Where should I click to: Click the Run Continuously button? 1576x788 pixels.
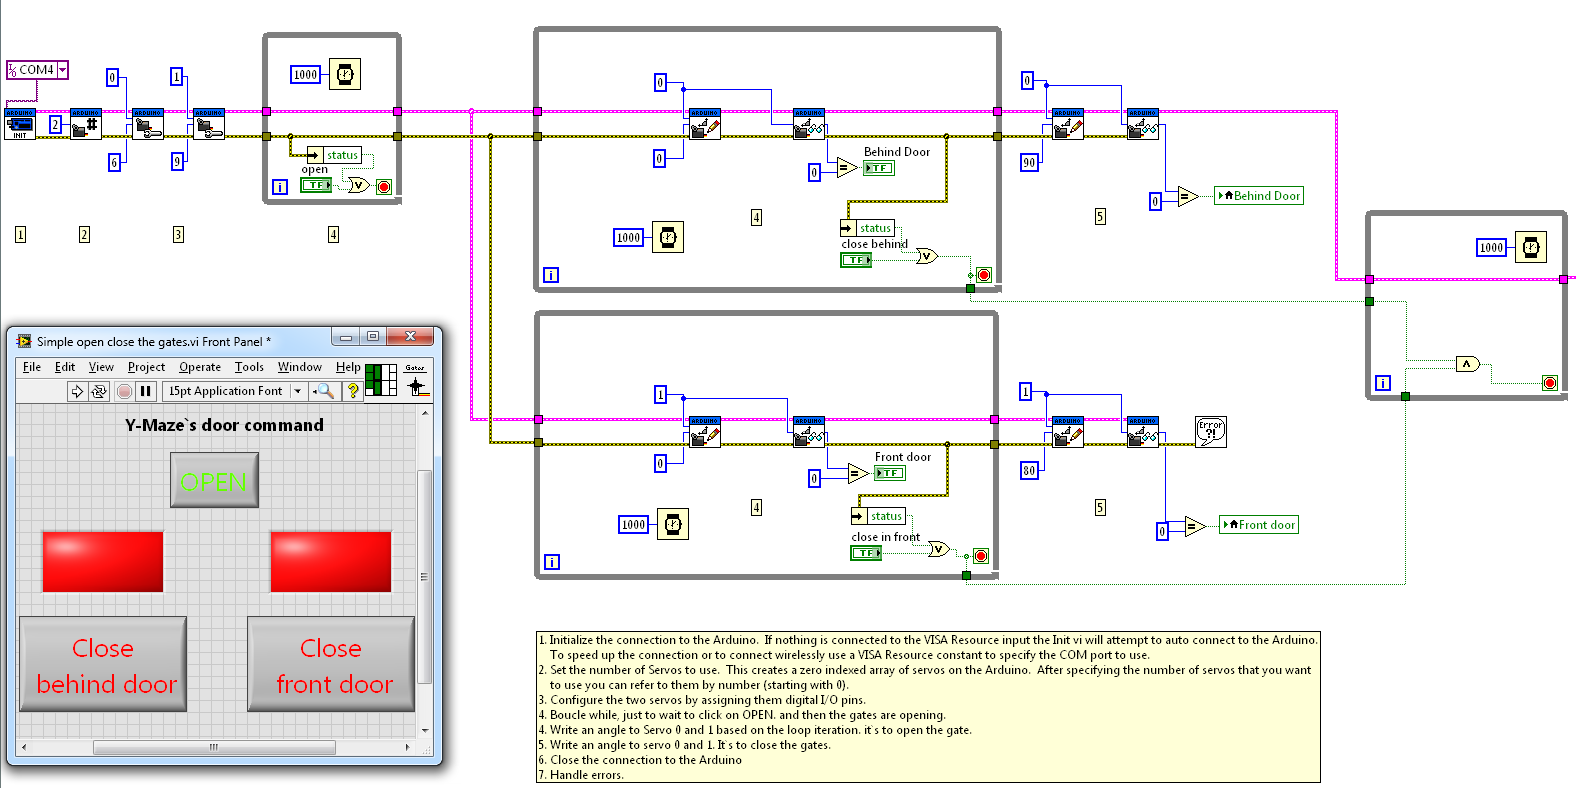point(98,391)
